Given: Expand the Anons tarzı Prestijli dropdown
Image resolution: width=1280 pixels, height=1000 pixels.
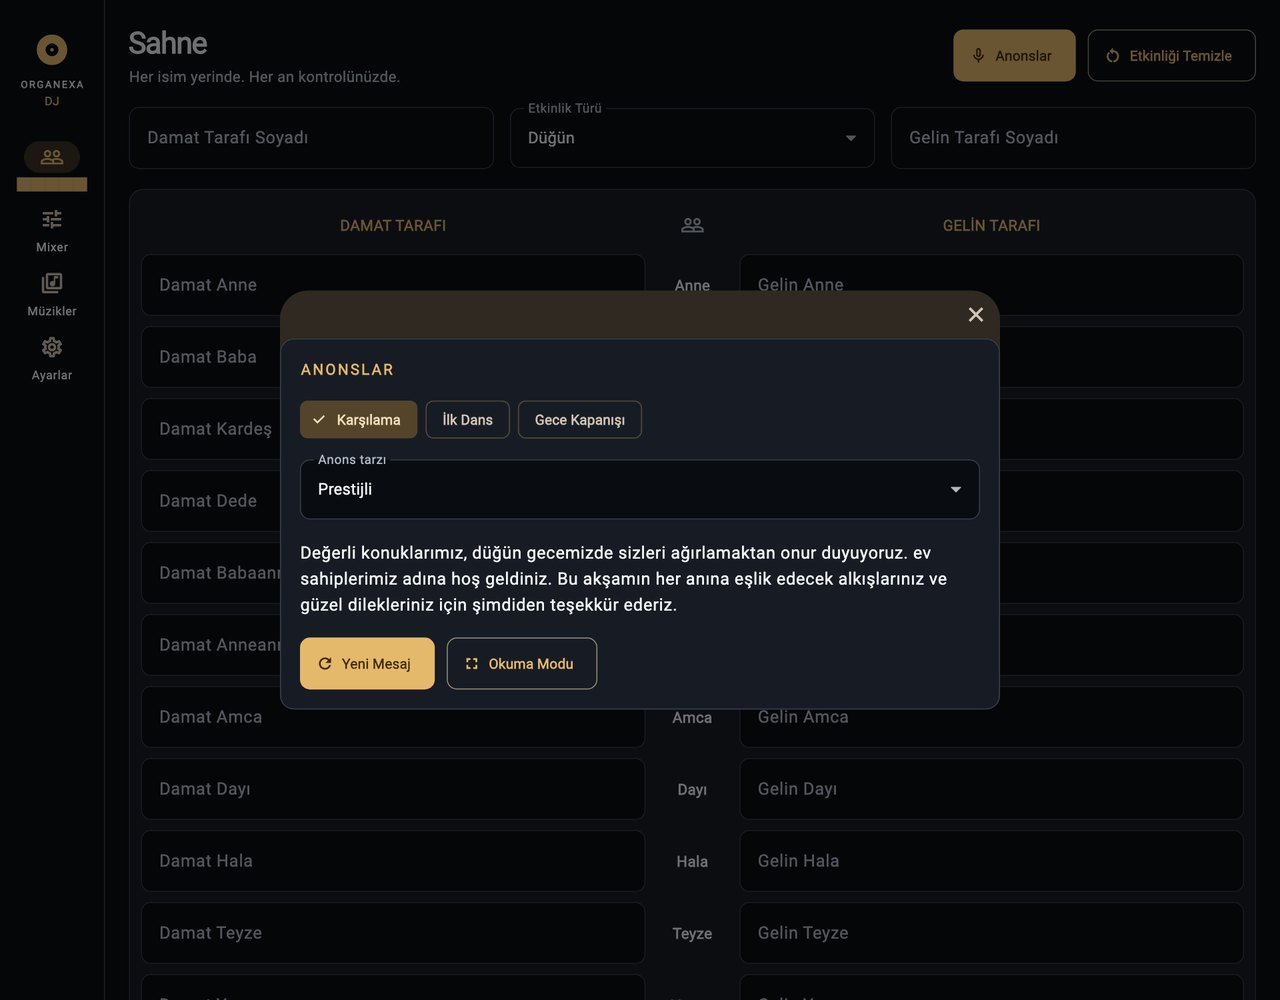Looking at the screenshot, I should tap(640, 489).
